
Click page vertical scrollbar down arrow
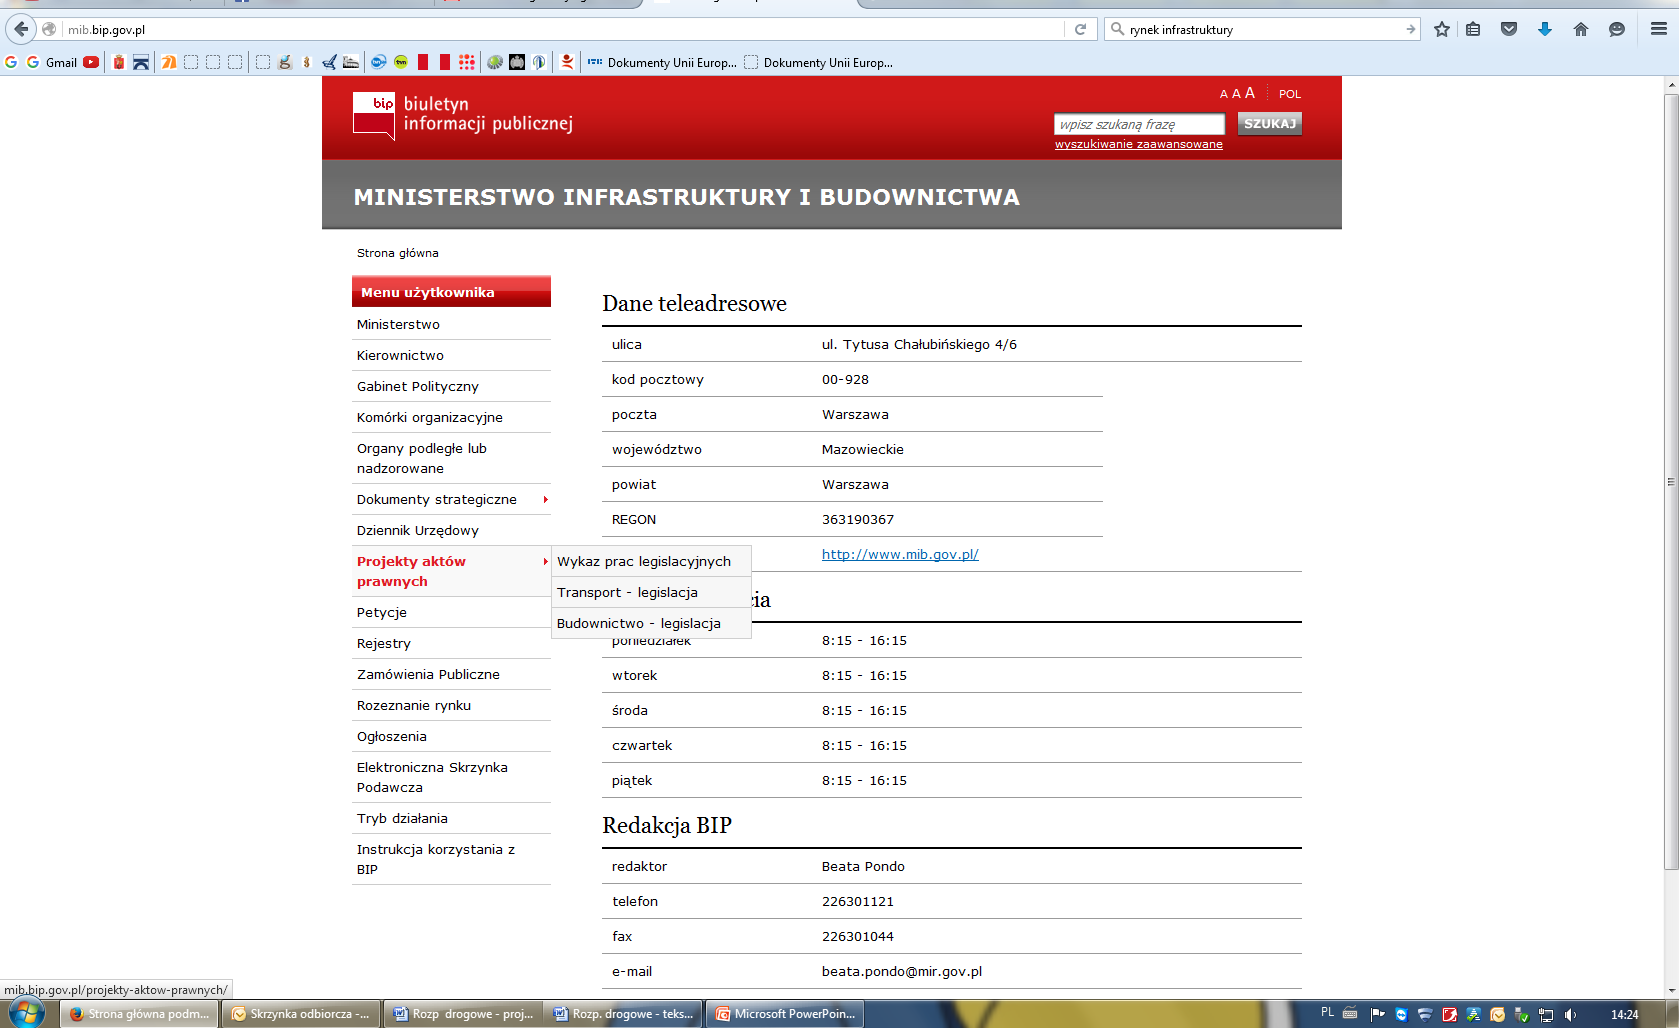1671,991
